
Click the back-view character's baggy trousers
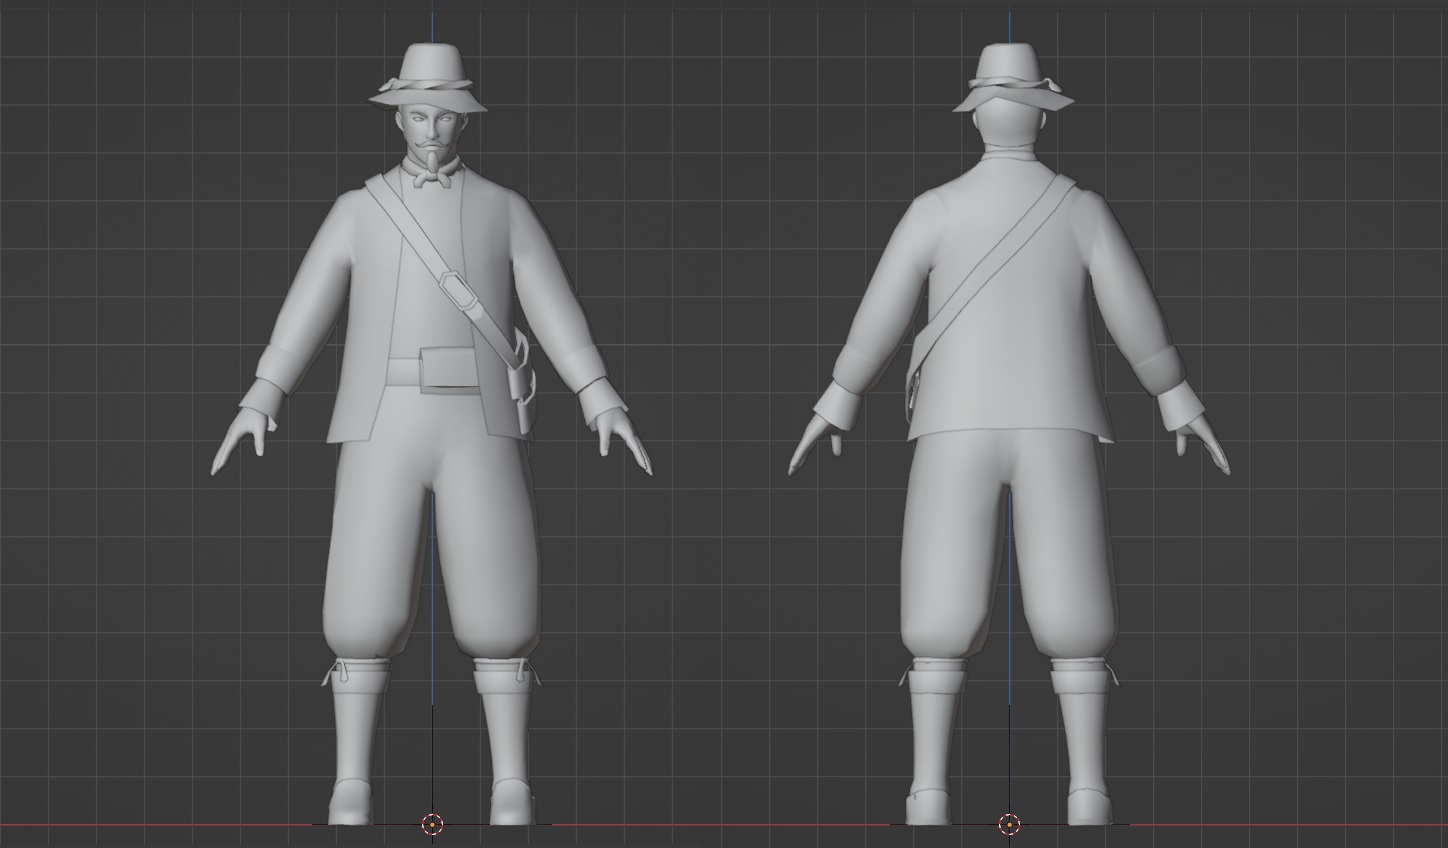pos(1008,544)
